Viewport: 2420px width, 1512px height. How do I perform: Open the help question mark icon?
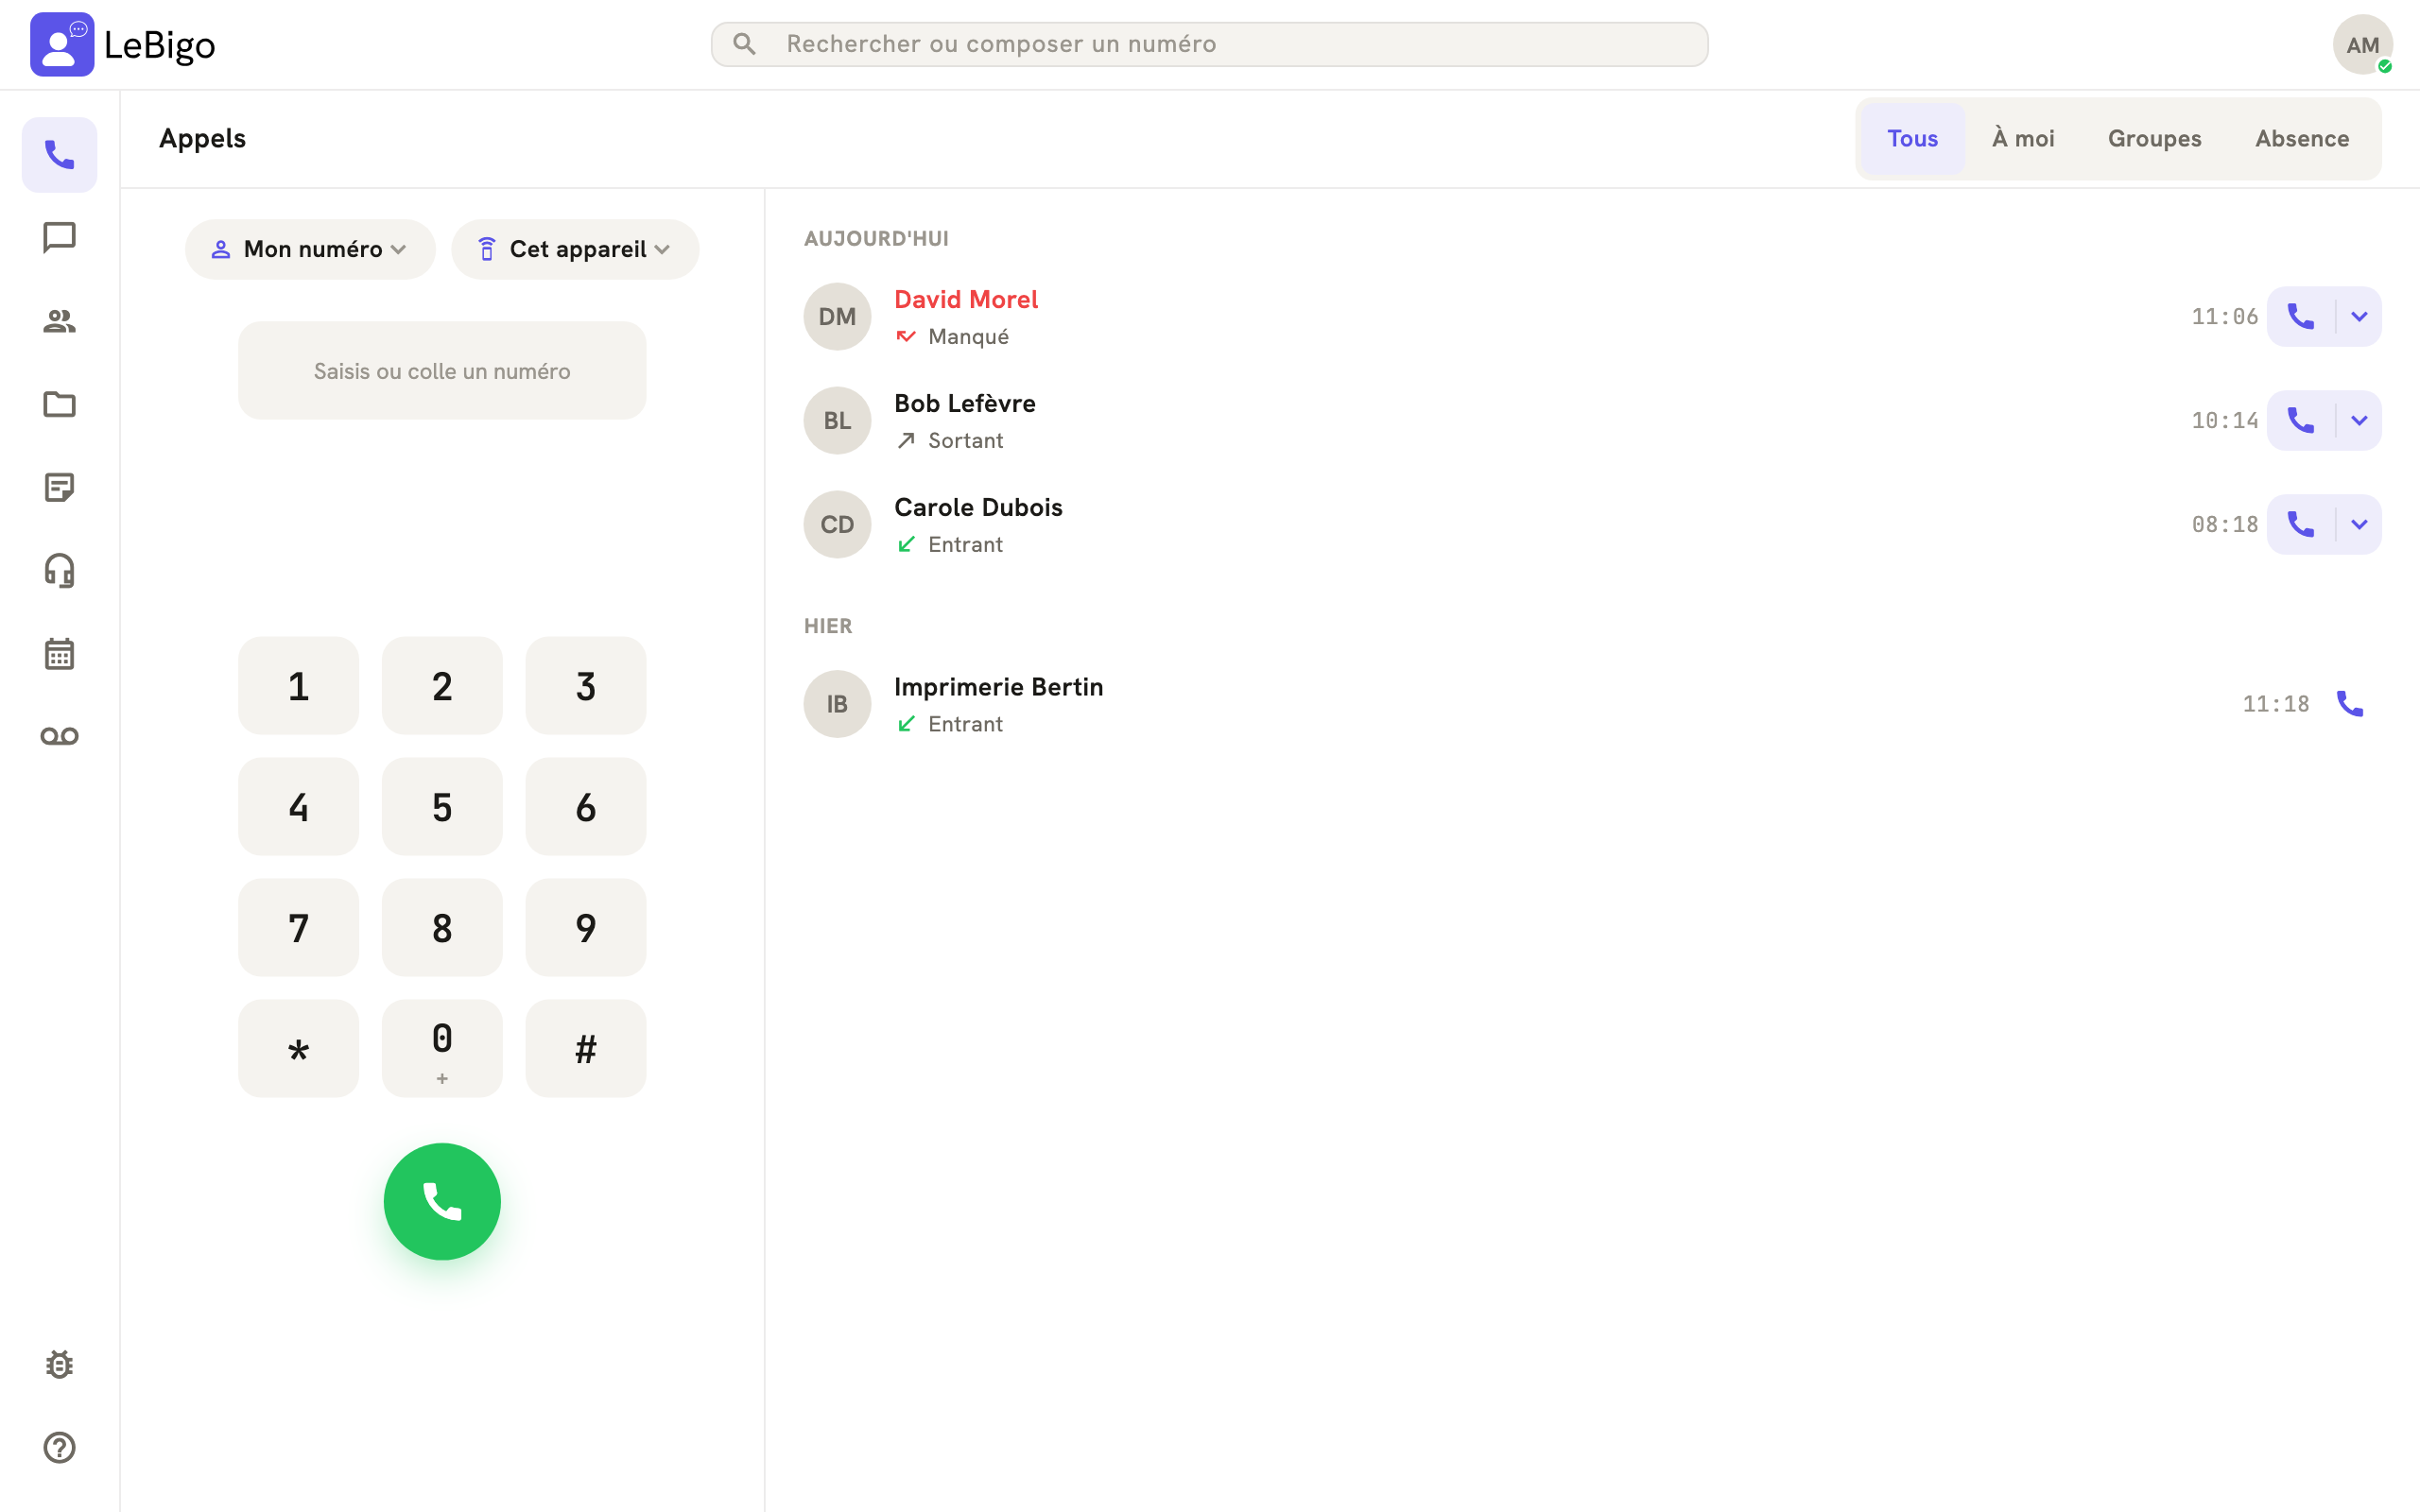click(x=59, y=1447)
